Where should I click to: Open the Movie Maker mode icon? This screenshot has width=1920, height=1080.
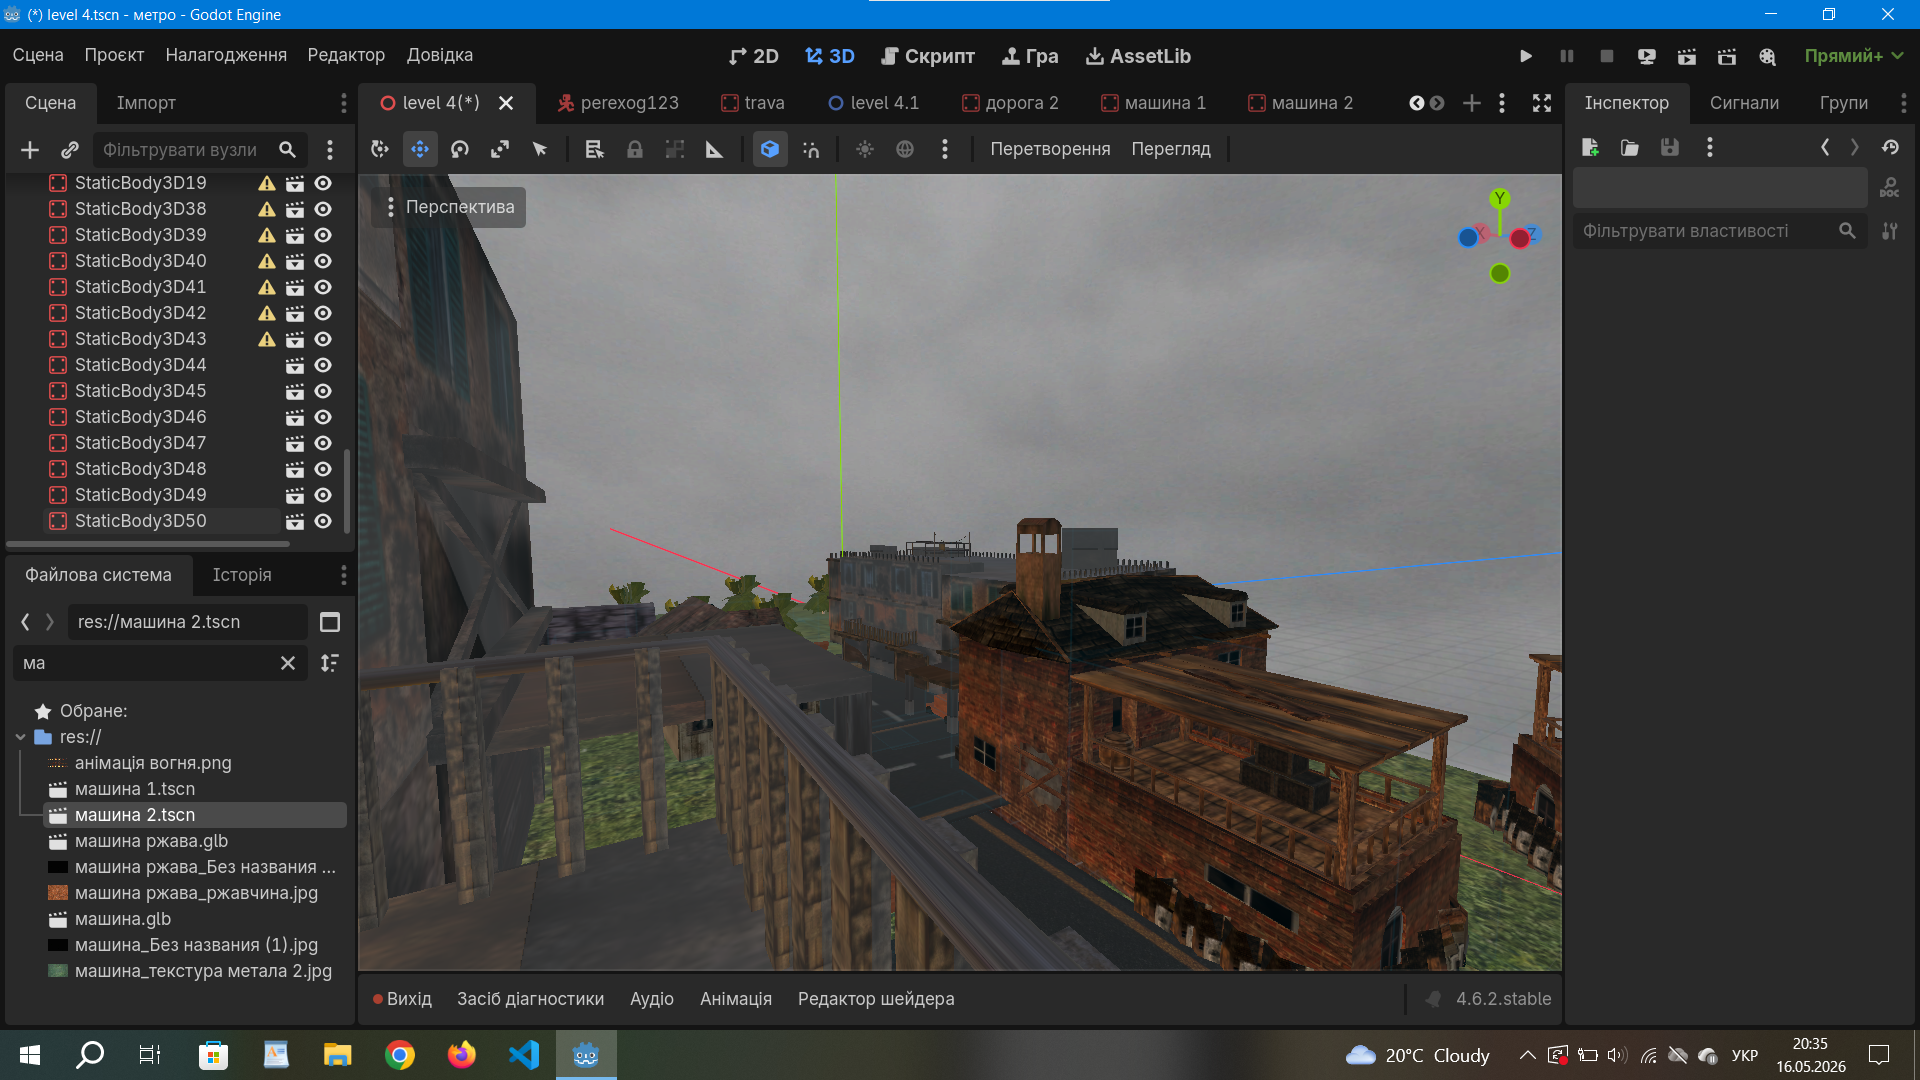[1768, 56]
